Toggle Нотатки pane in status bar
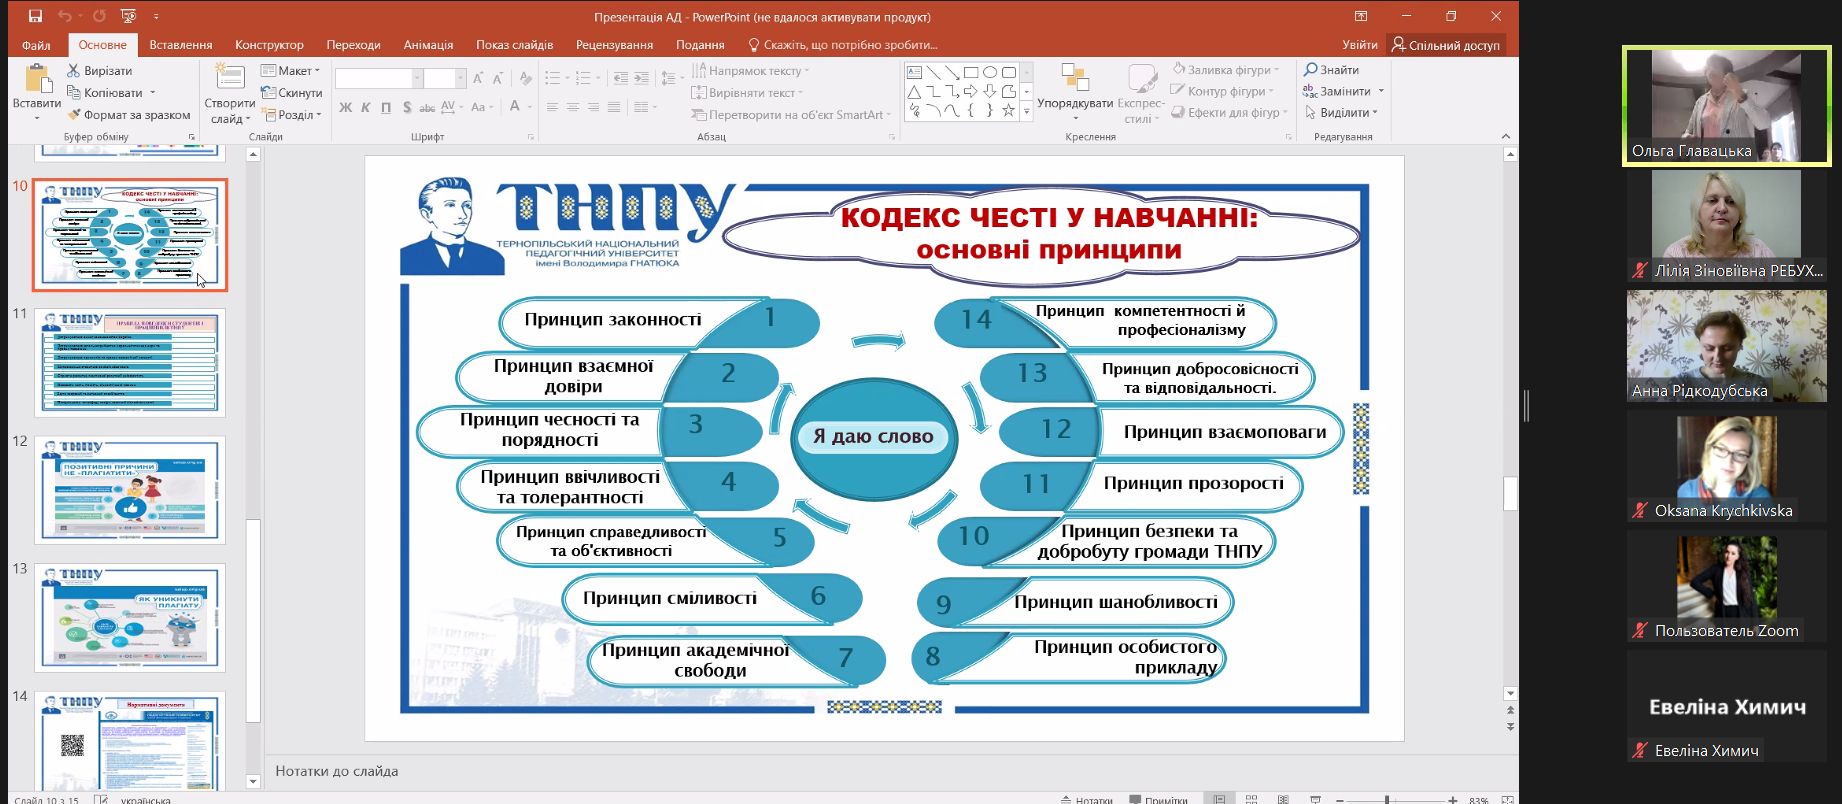 [1087, 799]
